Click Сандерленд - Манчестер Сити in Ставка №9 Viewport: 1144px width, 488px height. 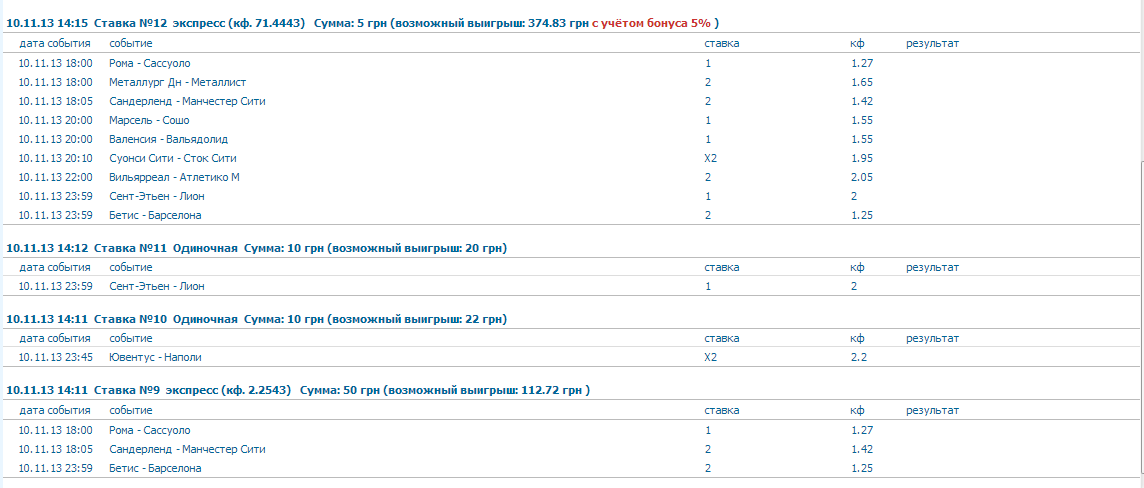(x=187, y=449)
